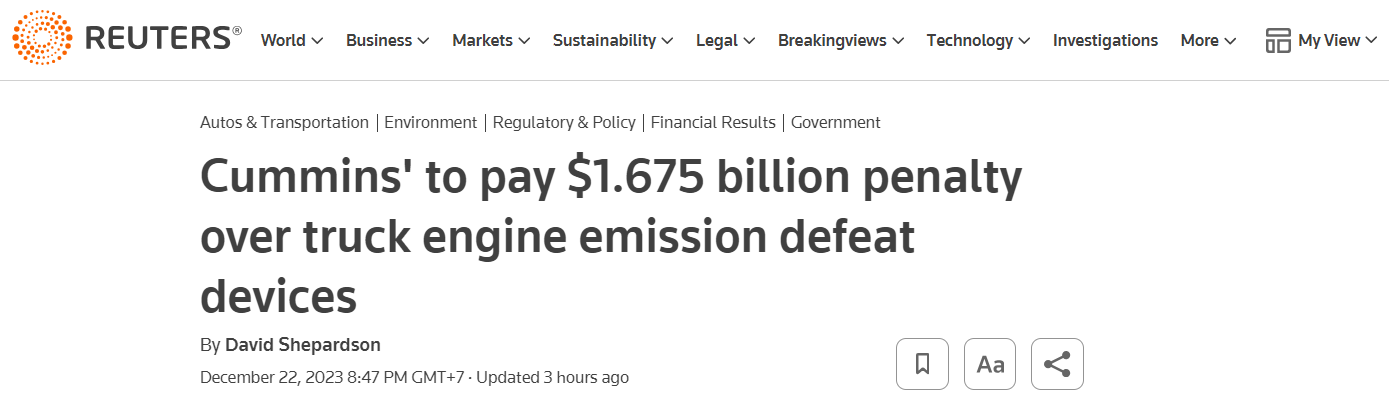Open the More navigation menu
Viewport: 1389px width, 410px height.
coord(1208,40)
